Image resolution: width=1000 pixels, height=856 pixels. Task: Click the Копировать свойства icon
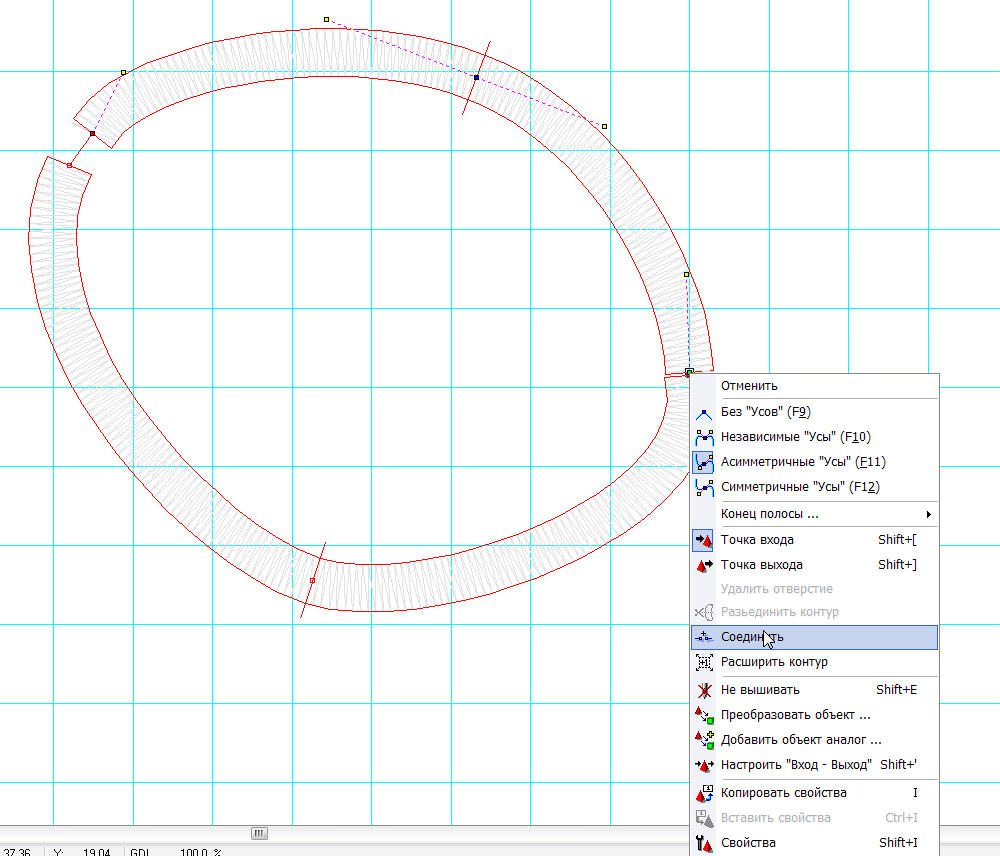coord(704,793)
